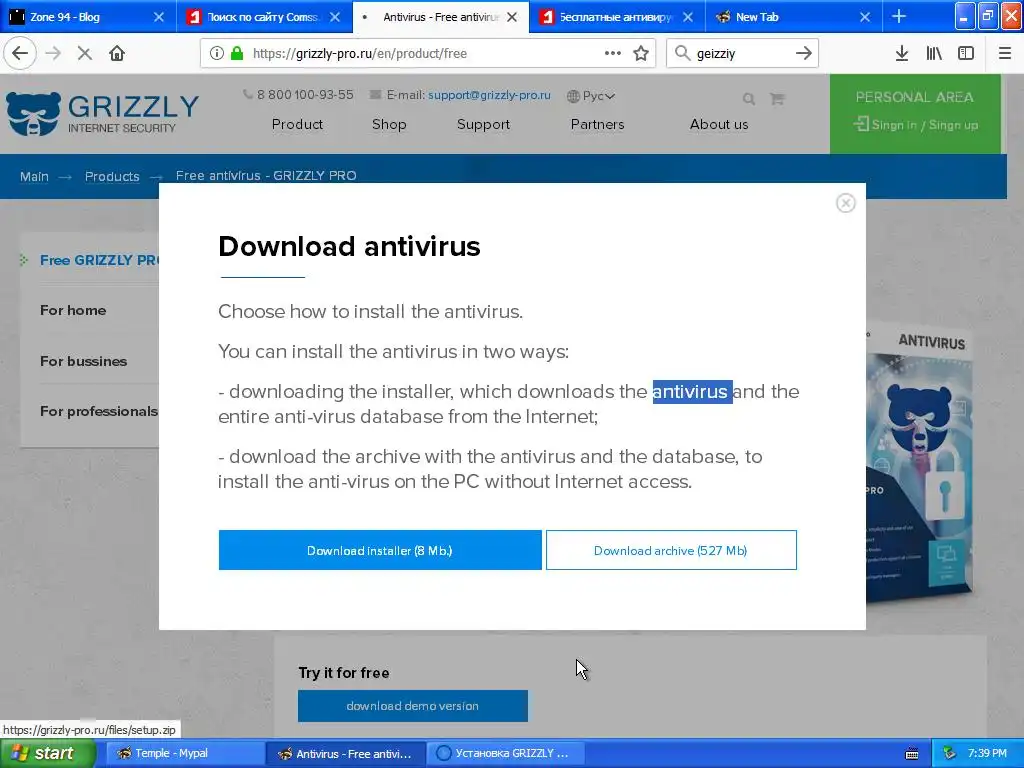
Task: Switch to Поиск по сайту Comss tab
Action: (x=264, y=17)
